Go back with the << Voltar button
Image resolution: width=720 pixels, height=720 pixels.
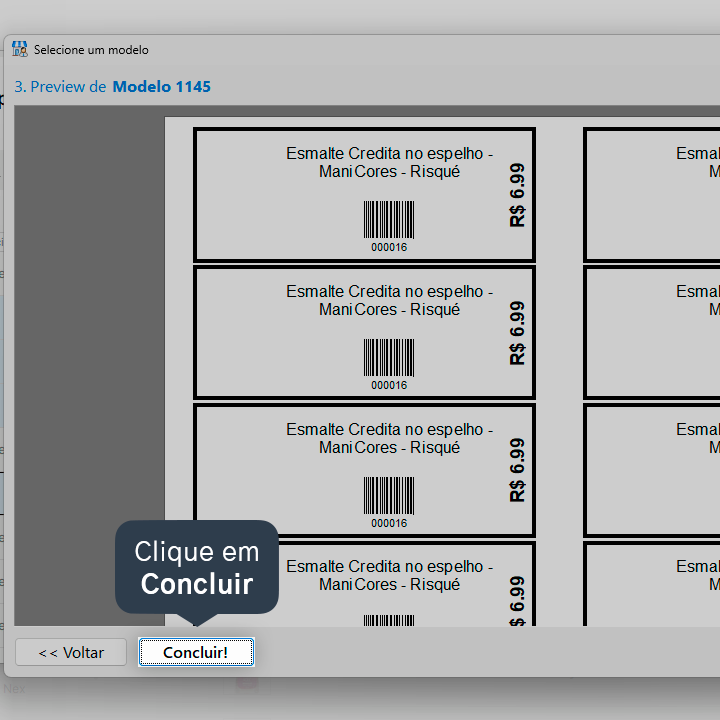point(71,652)
